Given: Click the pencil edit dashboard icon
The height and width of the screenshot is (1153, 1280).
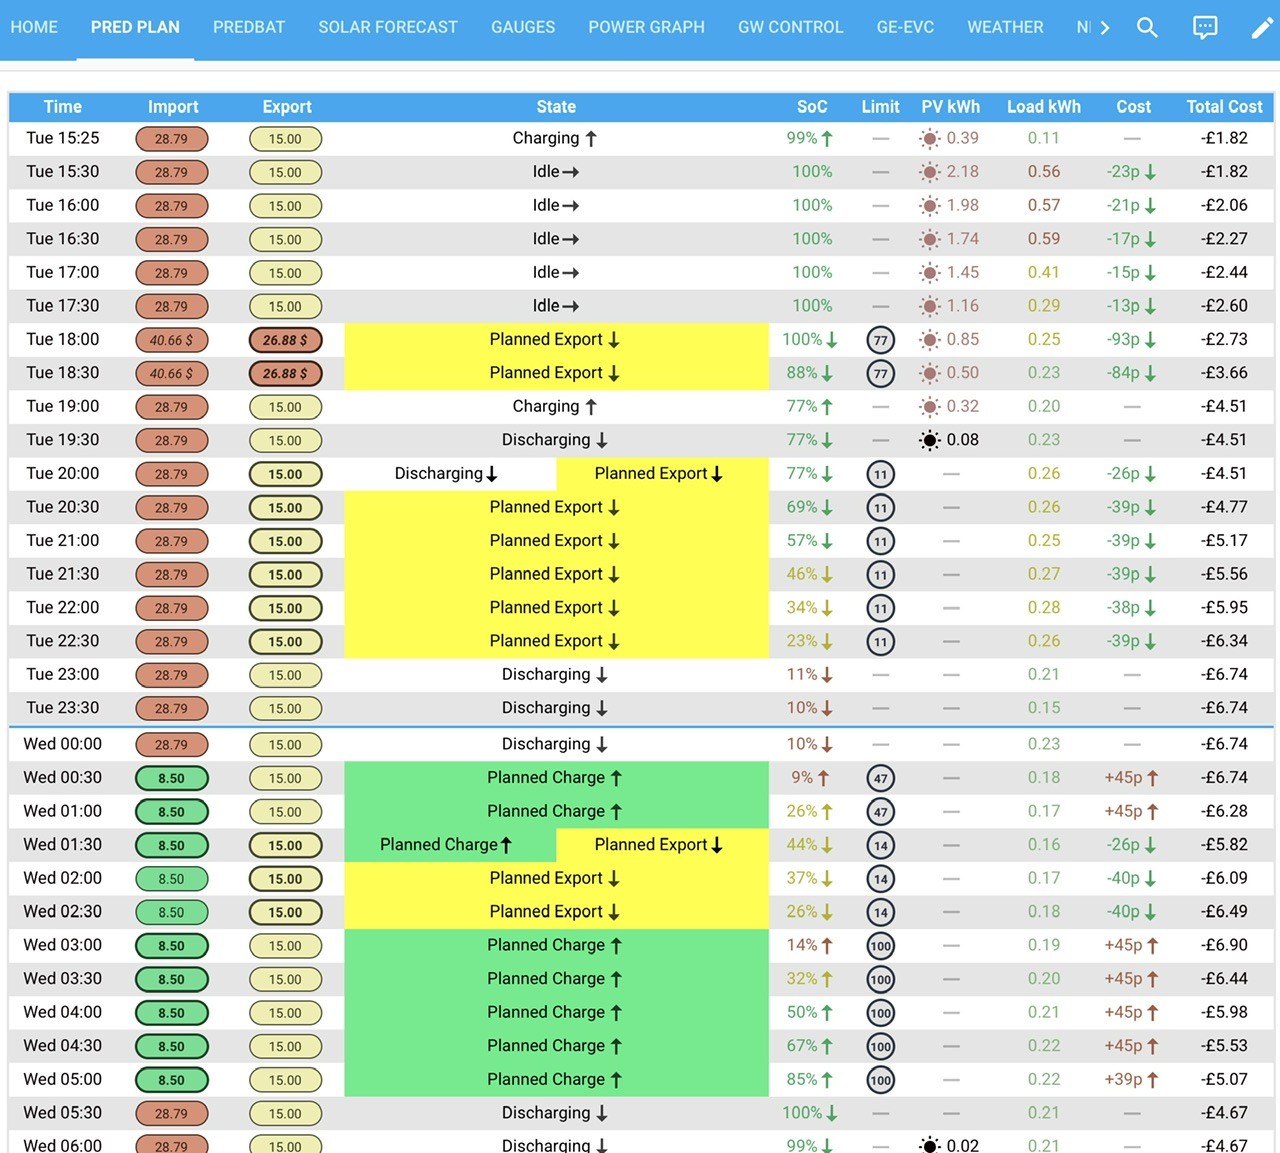Looking at the screenshot, I should click(1262, 27).
